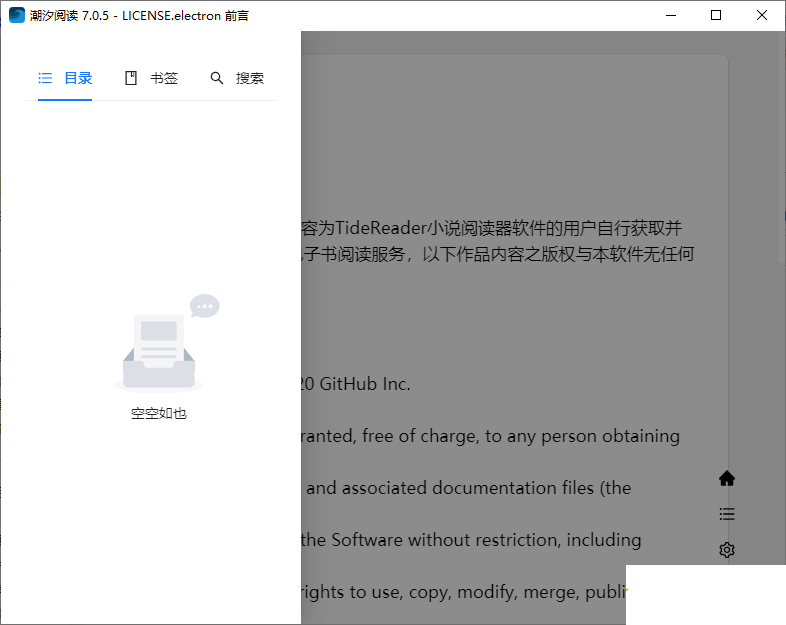Open the 搜索 search tab

tap(237, 78)
